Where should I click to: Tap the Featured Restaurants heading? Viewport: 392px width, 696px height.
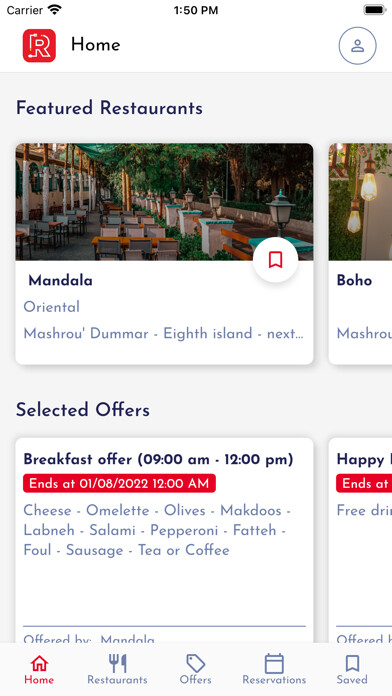click(x=109, y=108)
